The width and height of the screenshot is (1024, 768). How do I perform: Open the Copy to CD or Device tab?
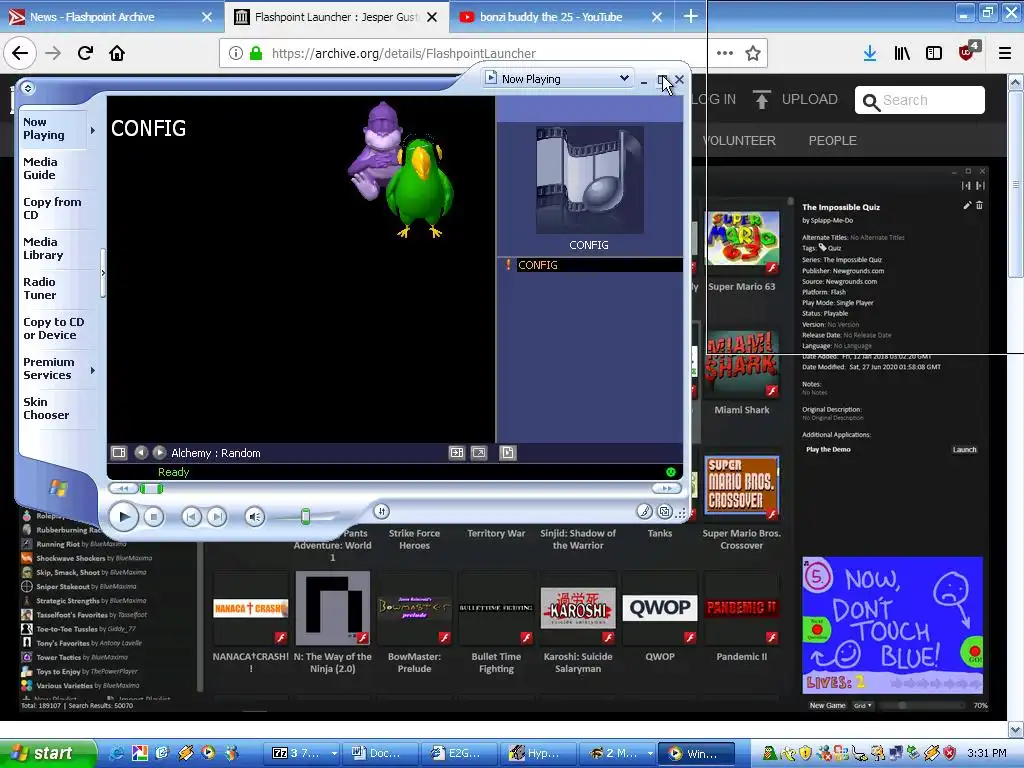coord(54,328)
